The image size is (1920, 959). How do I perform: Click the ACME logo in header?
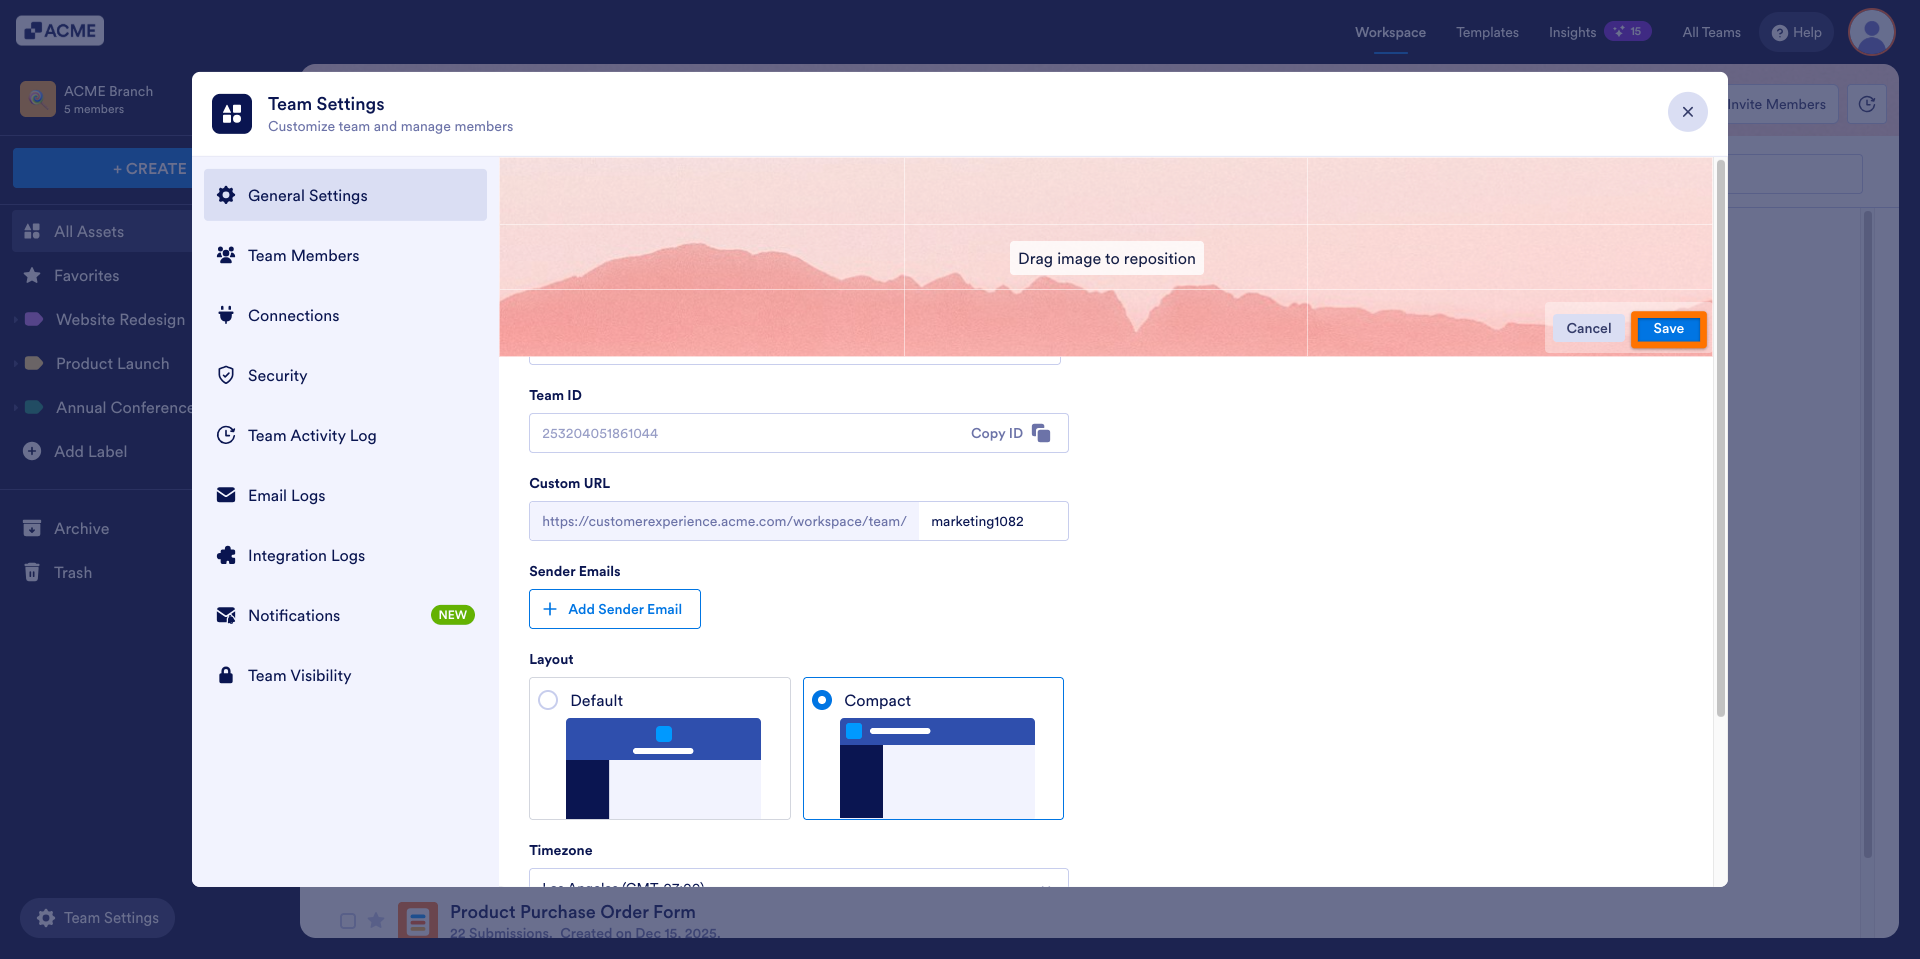[x=60, y=31]
